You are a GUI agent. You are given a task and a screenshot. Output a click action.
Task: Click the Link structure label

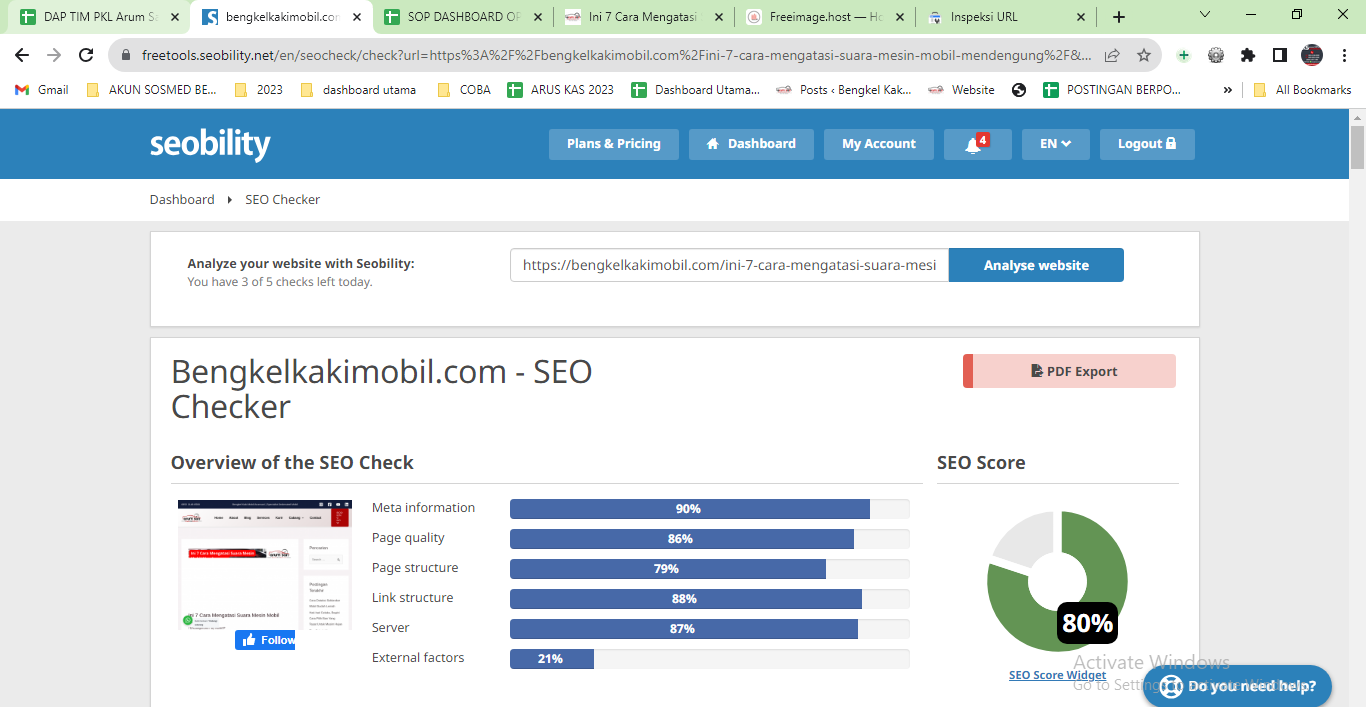coord(412,598)
